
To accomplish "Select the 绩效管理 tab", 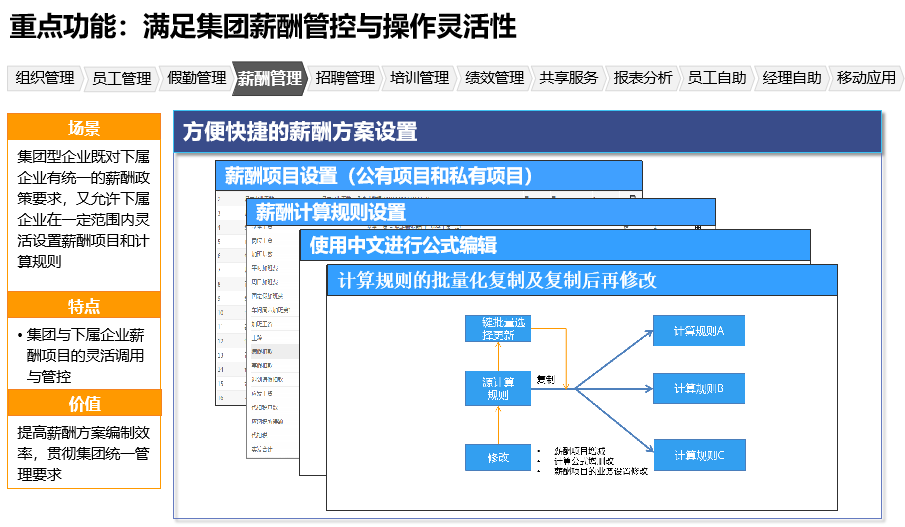I will pyautogui.click(x=494, y=78).
